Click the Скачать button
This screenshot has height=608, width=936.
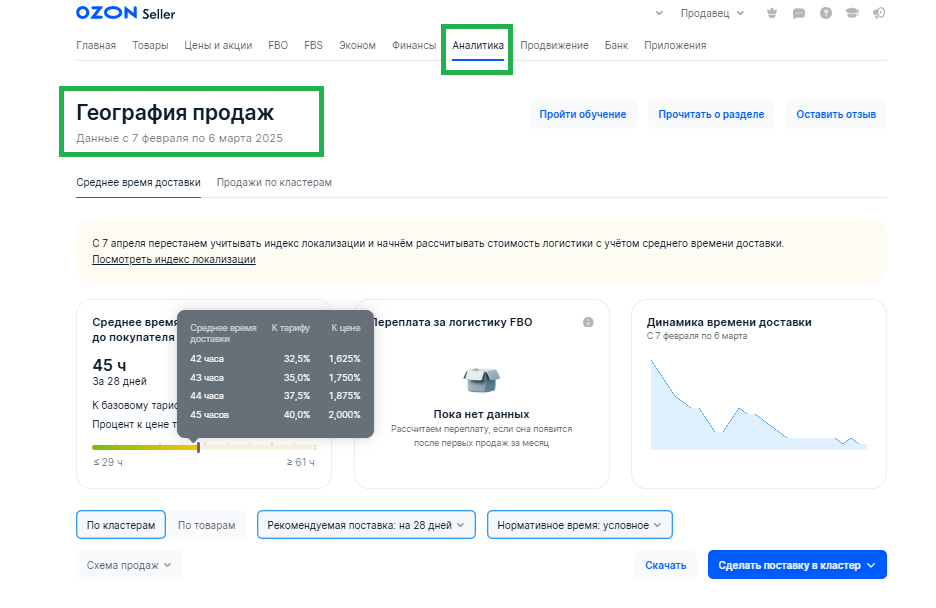tap(665, 564)
